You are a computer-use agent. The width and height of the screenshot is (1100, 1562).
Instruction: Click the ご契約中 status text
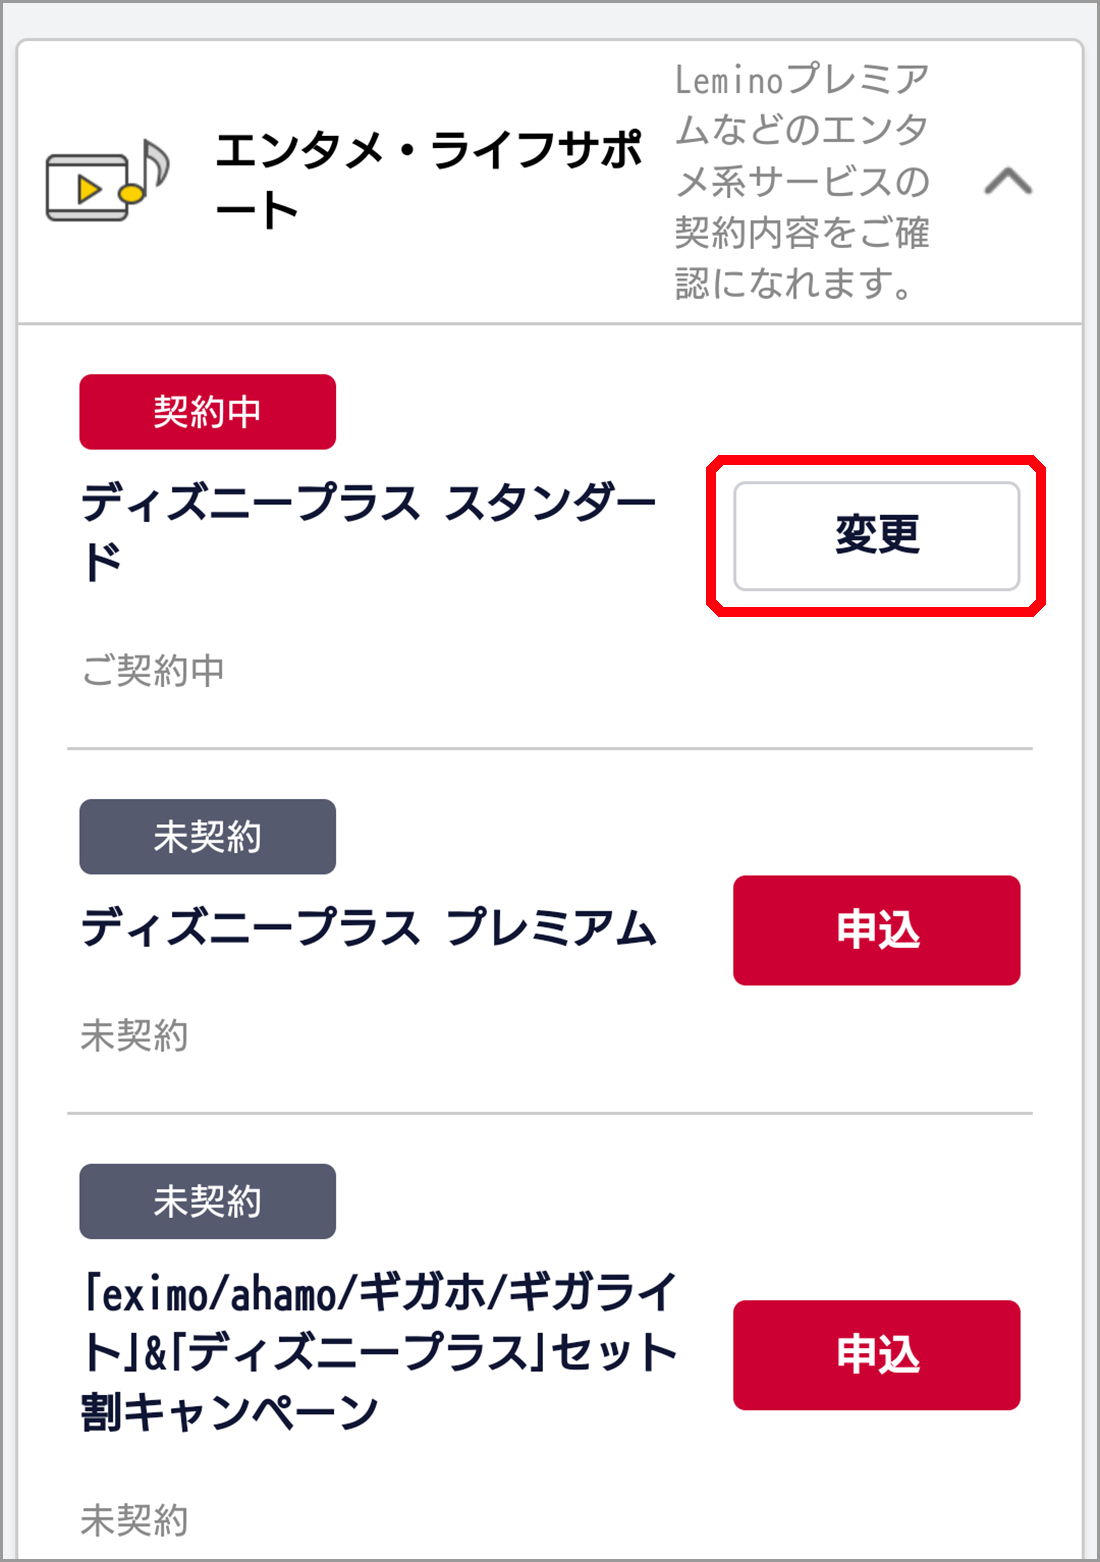pyautogui.click(x=153, y=670)
